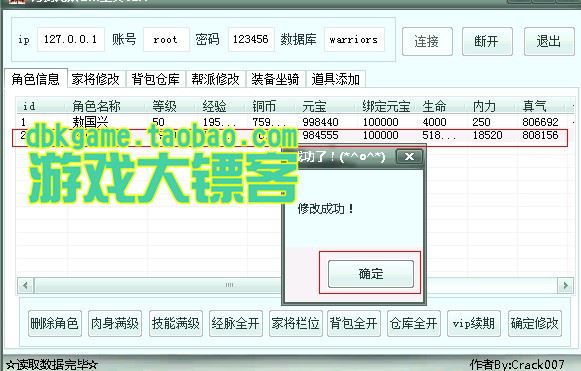Click the 数据库 field showing warriors
581x371 pixels.
click(354, 39)
